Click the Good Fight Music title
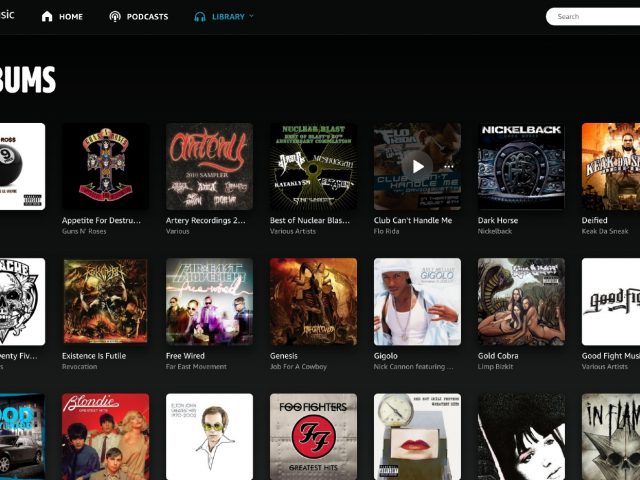The height and width of the screenshot is (480, 640). coord(611,356)
